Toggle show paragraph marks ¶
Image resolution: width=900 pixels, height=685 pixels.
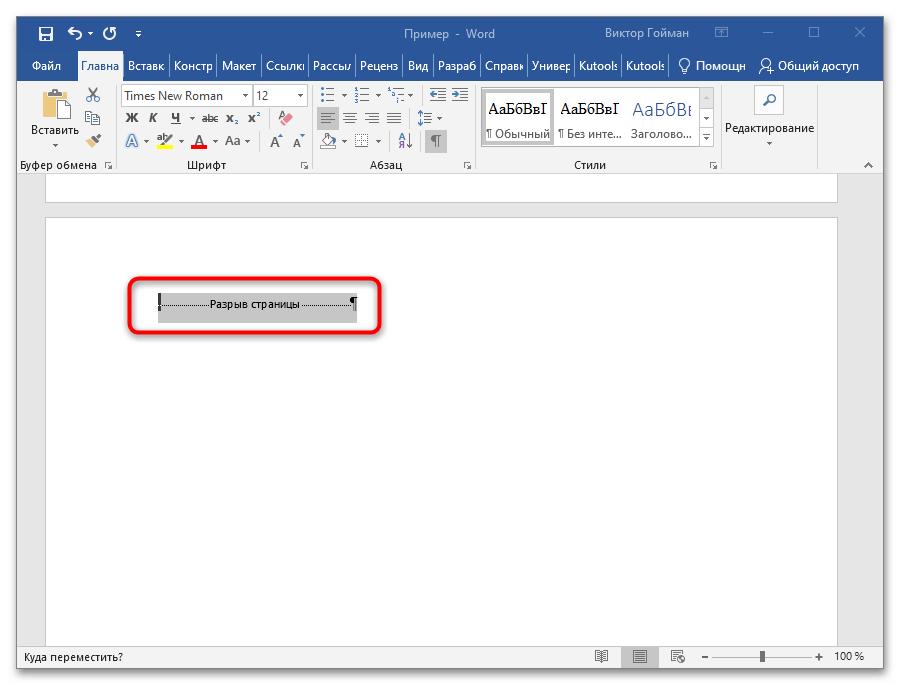point(436,141)
